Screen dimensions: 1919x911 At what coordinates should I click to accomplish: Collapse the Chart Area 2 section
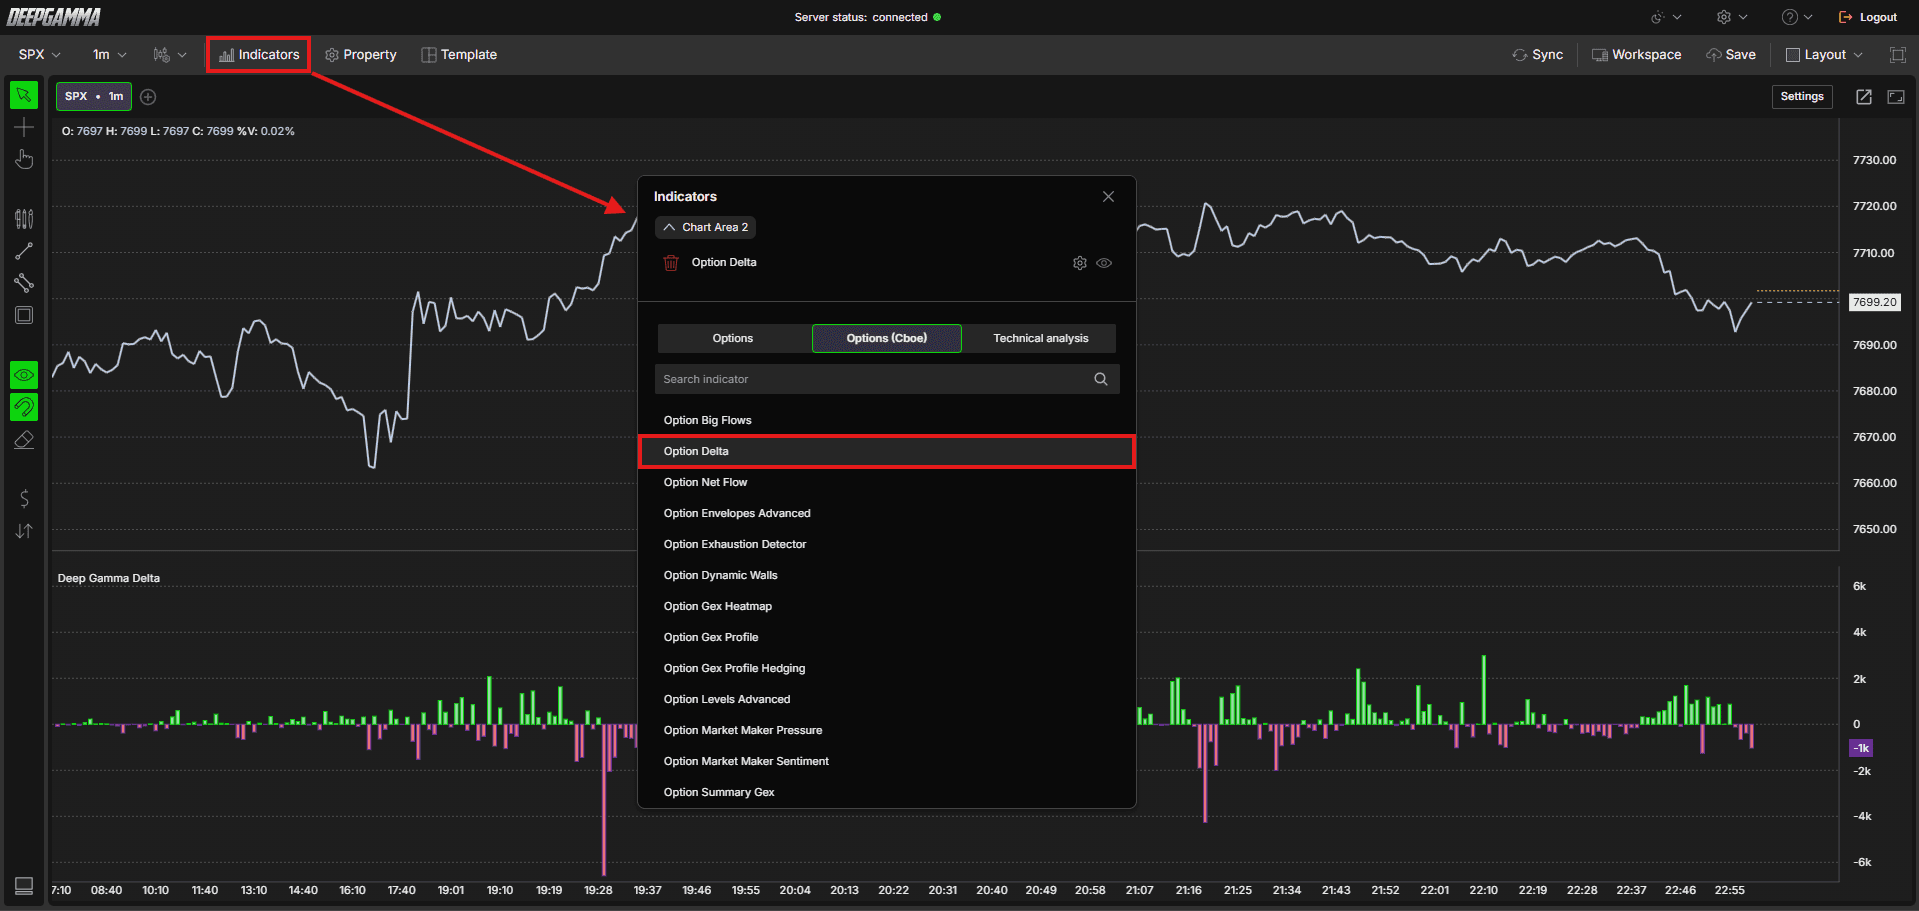[x=706, y=227]
